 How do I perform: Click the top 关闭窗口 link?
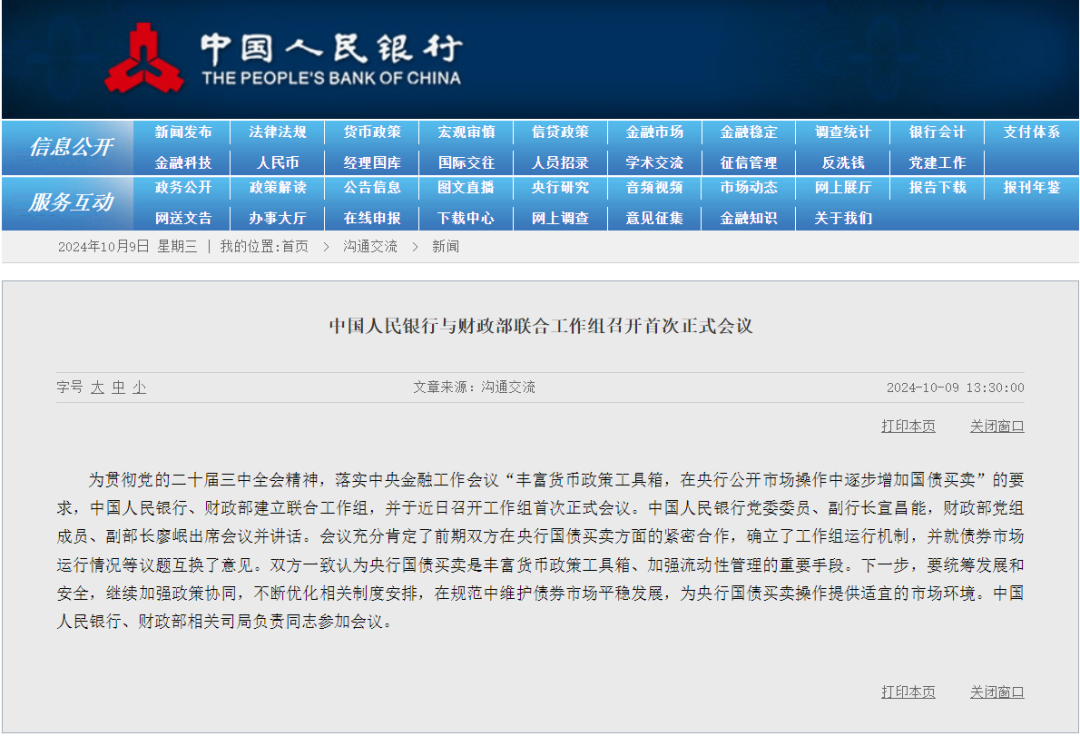(x=997, y=426)
